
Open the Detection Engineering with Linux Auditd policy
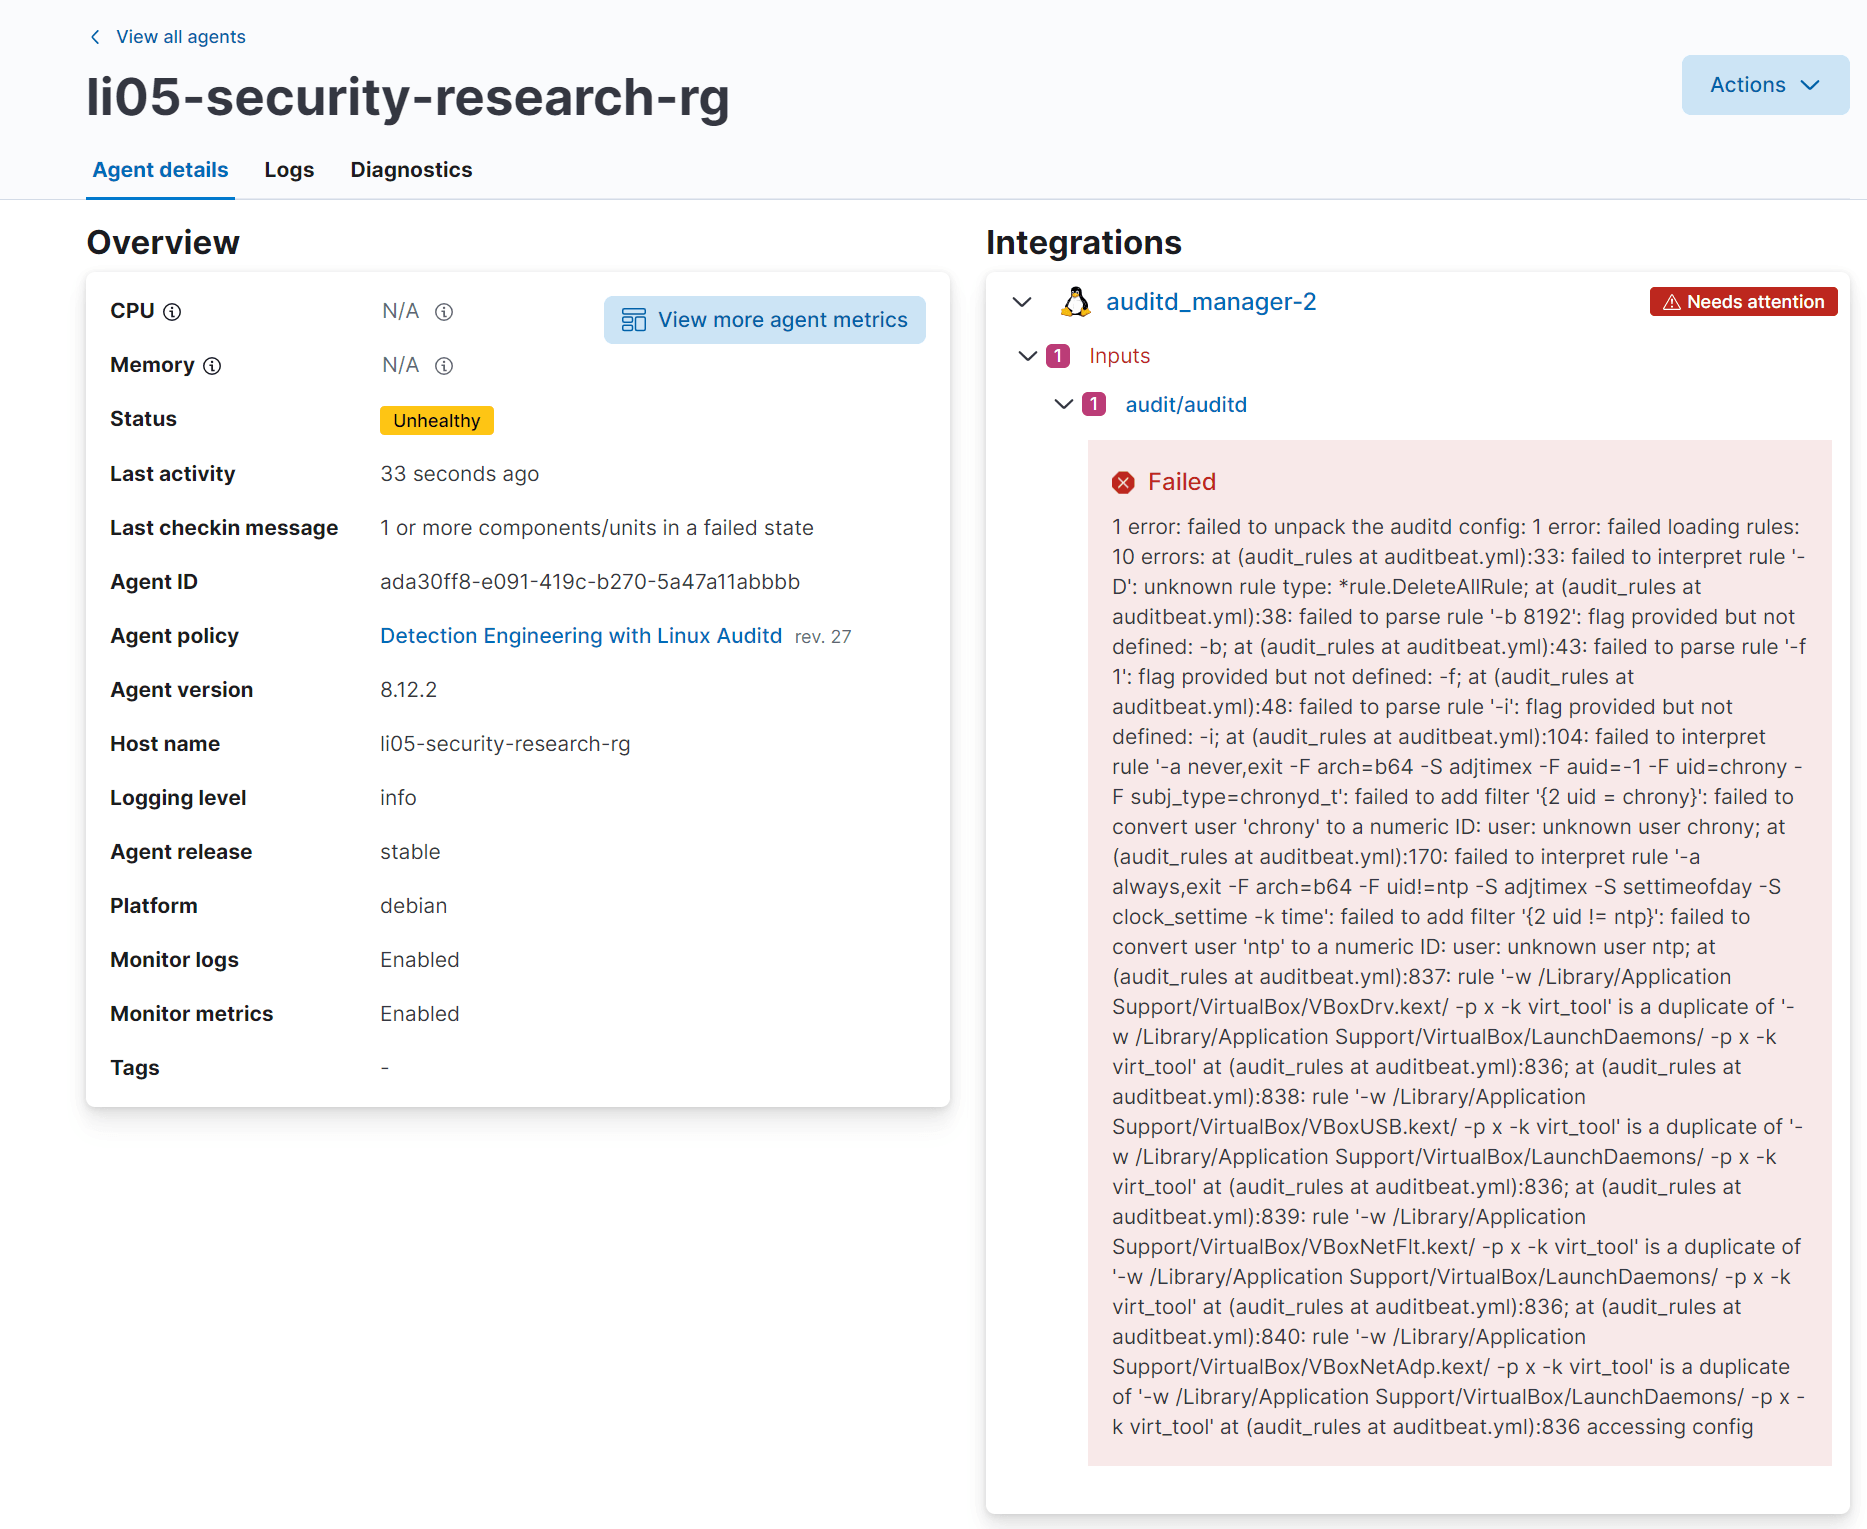(x=581, y=636)
